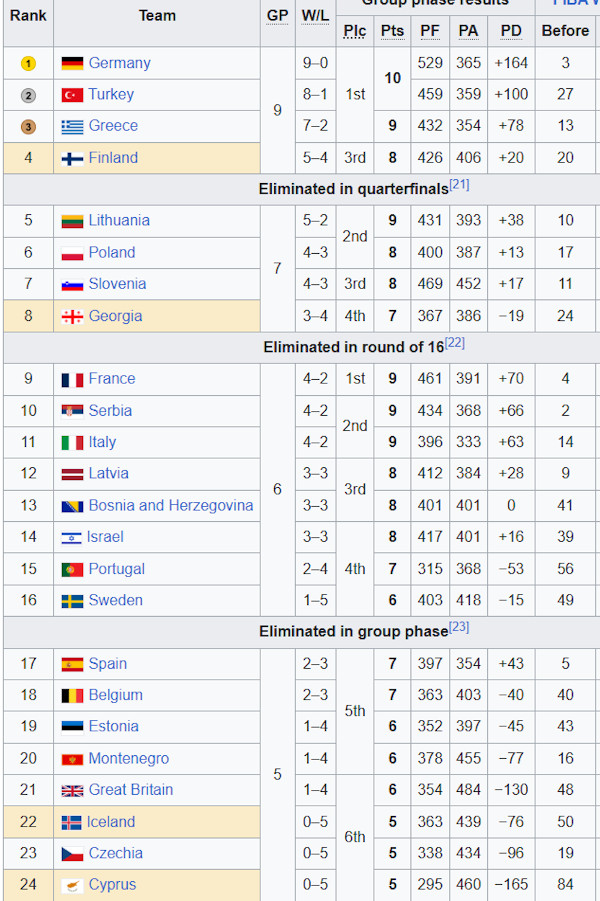Screen dimensions: 600x901
Task: Click the Bosnia and Herzegovina flag icon
Action: pyautogui.click(x=72, y=506)
